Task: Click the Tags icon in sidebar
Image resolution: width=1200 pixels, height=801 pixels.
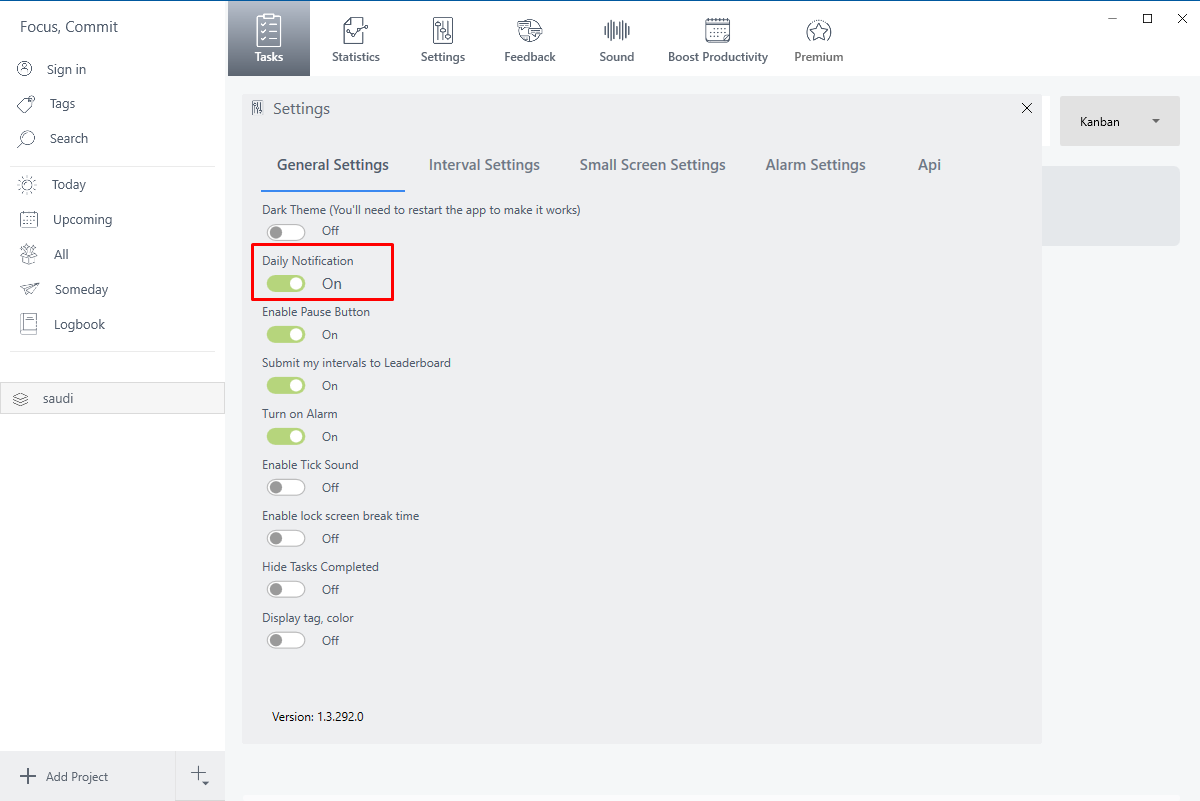Action: (27, 104)
